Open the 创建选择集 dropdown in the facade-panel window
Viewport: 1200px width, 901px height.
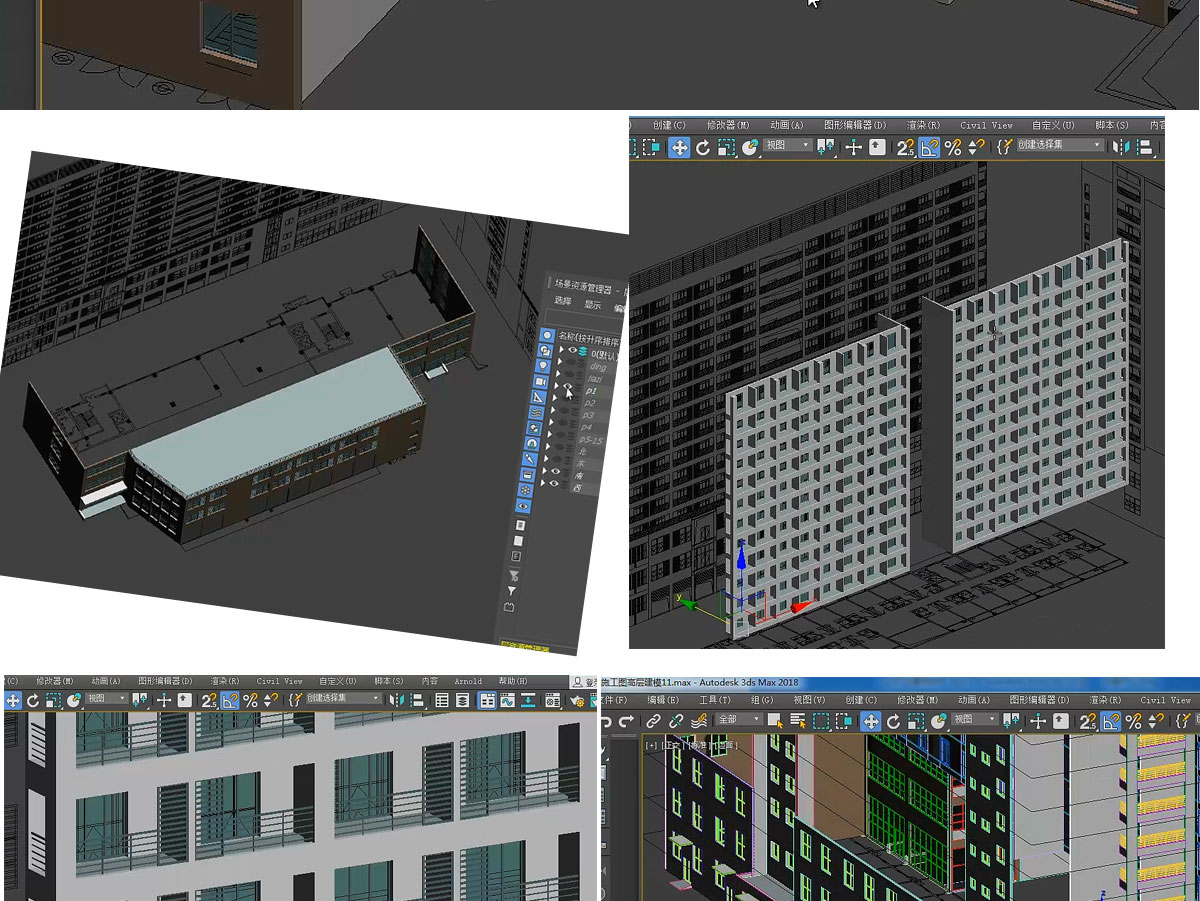point(1060,146)
